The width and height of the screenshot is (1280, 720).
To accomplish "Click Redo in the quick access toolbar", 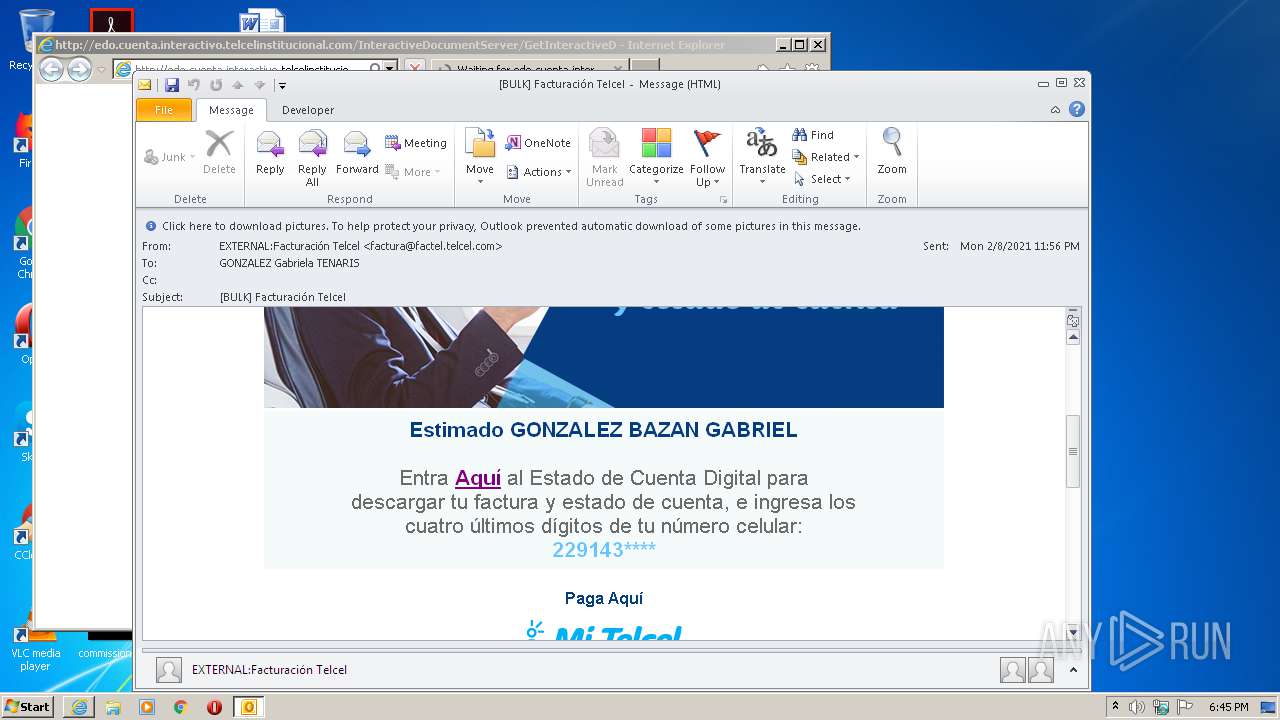I will [x=216, y=85].
